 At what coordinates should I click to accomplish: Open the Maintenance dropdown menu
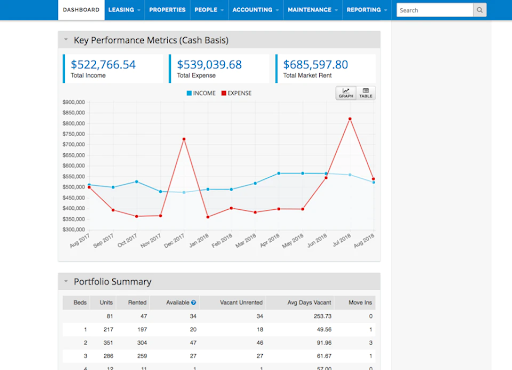coord(313,10)
